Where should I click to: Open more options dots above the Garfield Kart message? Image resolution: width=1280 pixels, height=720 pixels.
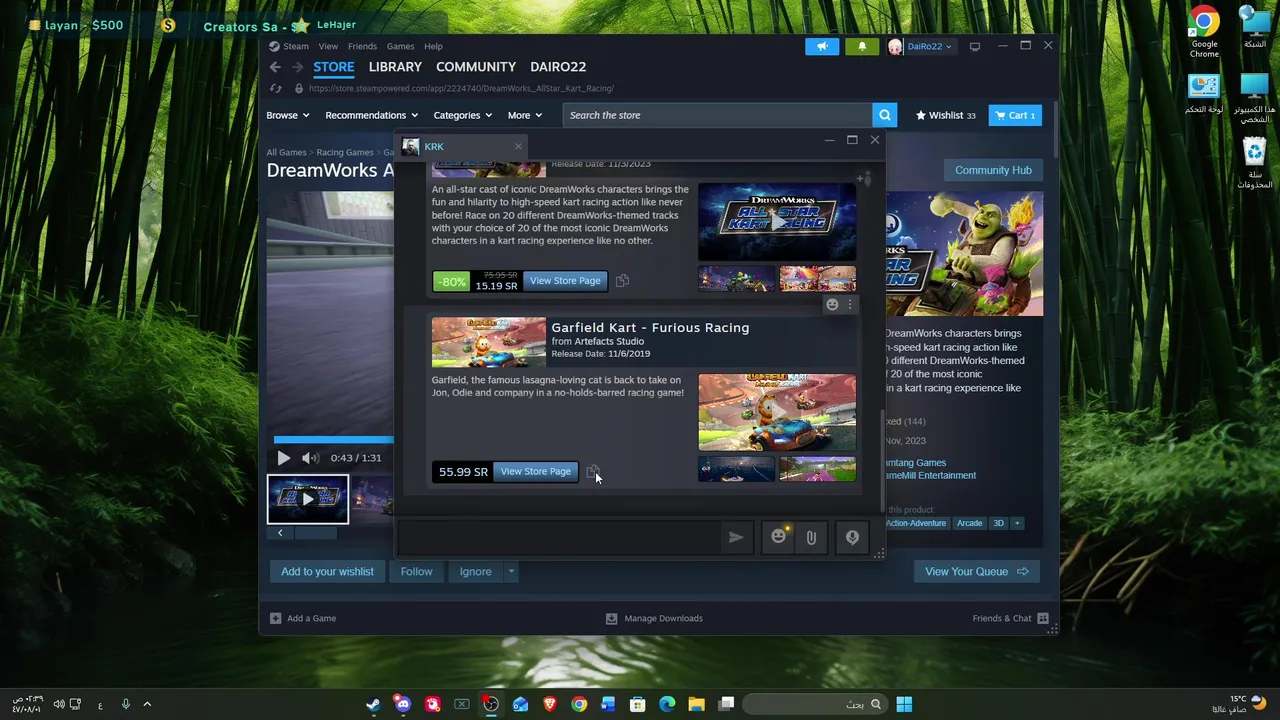tap(850, 305)
